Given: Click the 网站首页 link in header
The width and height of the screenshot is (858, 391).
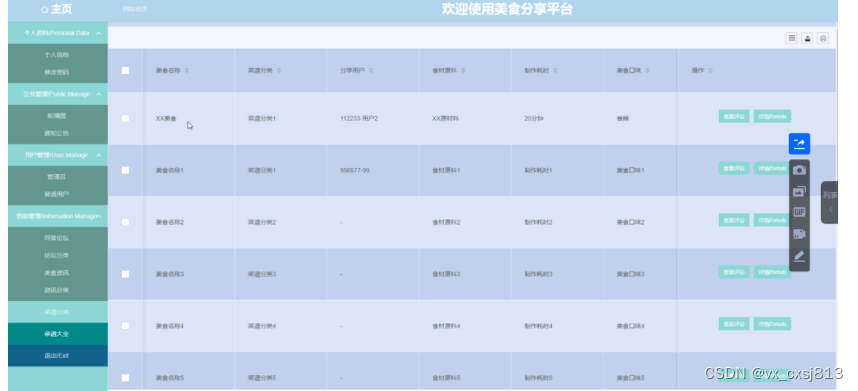Looking at the screenshot, I should tap(135, 9).
